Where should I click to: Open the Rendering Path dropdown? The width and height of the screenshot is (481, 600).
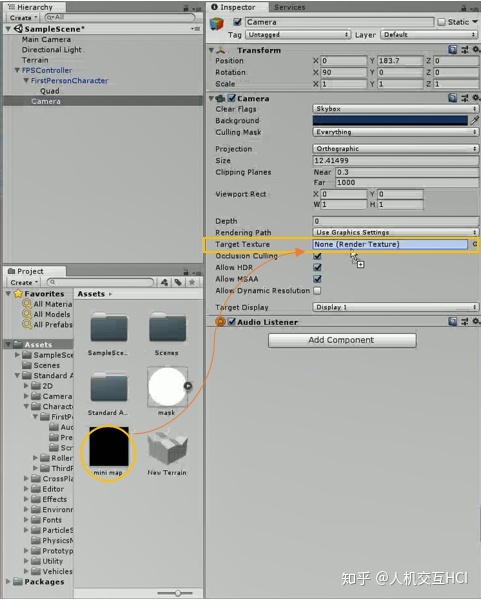click(x=396, y=232)
